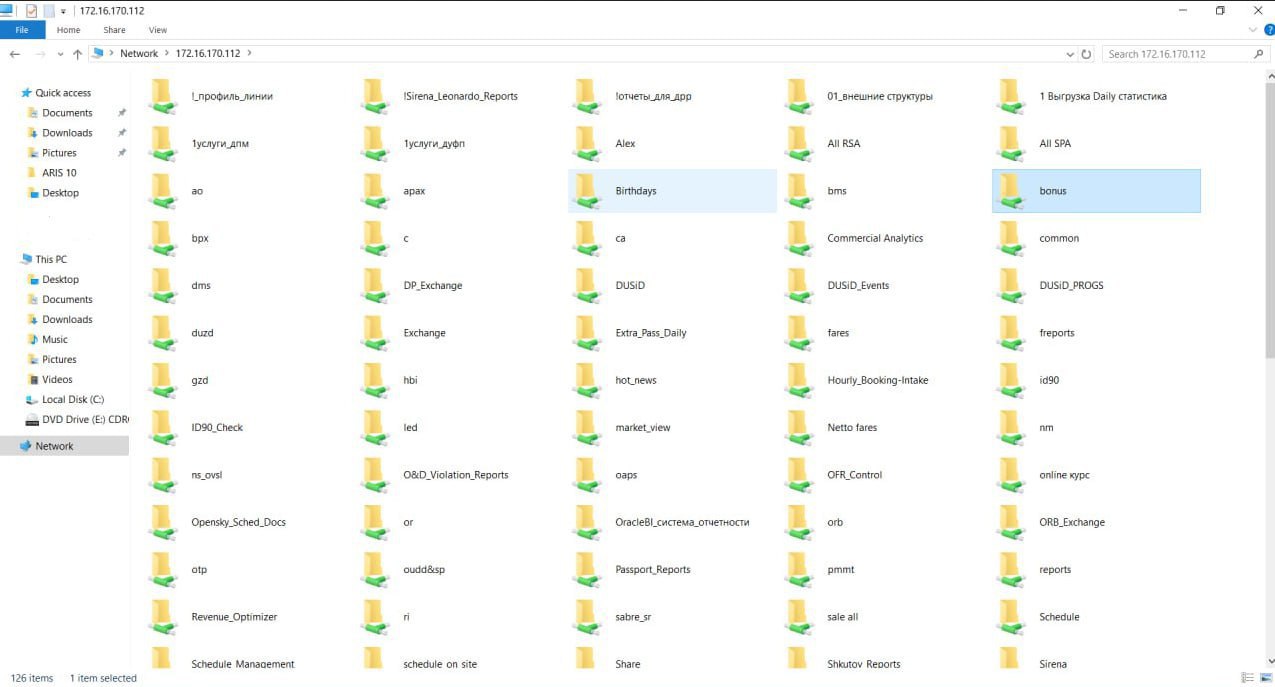Image resolution: width=1275 pixels, height=687 pixels.
Task: Click the Back navigation arrow
Action: click(x=14, y=54)
